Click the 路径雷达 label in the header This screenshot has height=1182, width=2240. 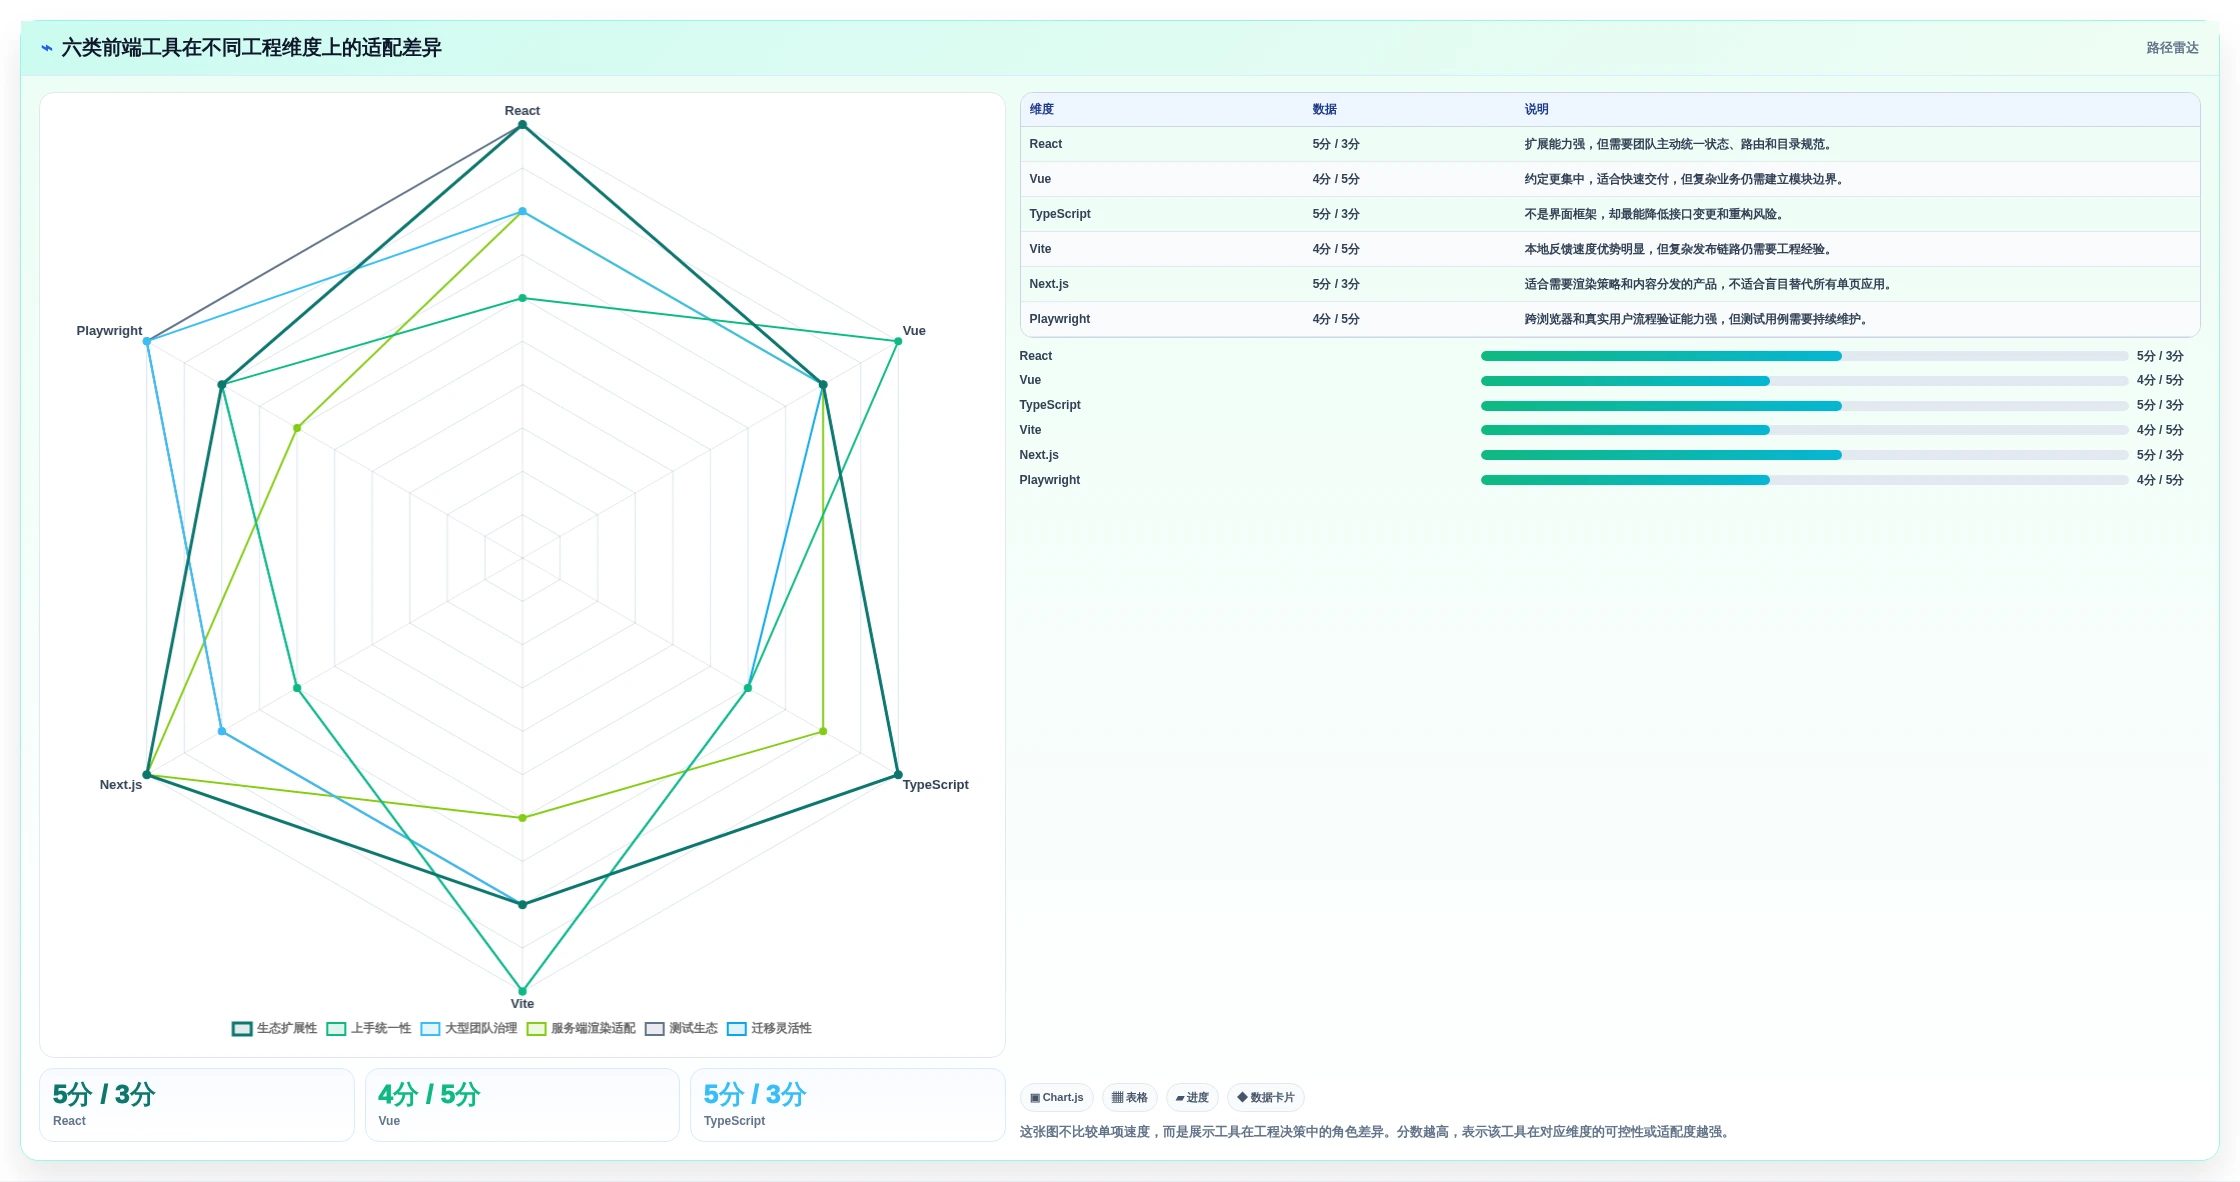pos(2172,48)
